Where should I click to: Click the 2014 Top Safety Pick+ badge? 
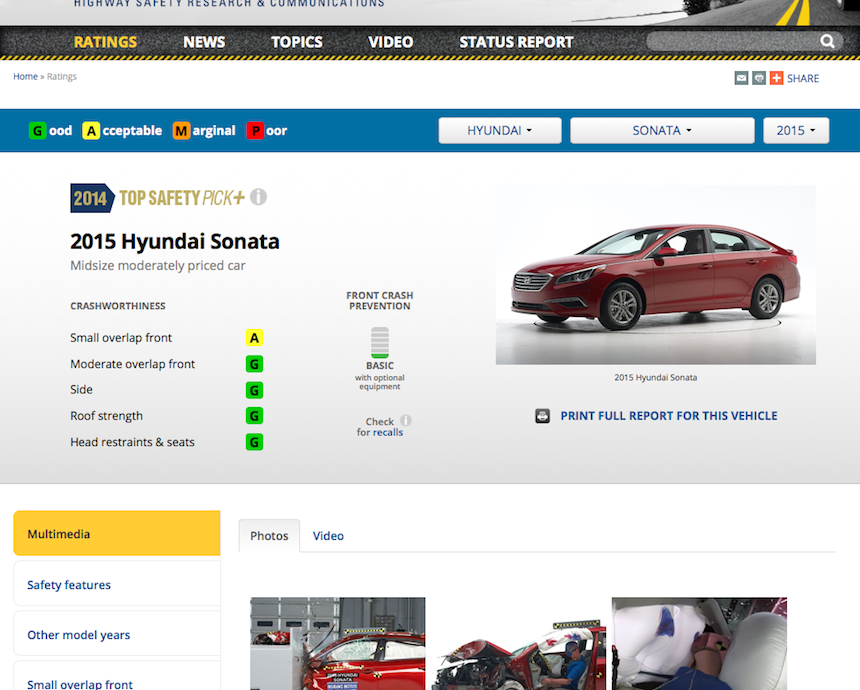pos(158,198)
